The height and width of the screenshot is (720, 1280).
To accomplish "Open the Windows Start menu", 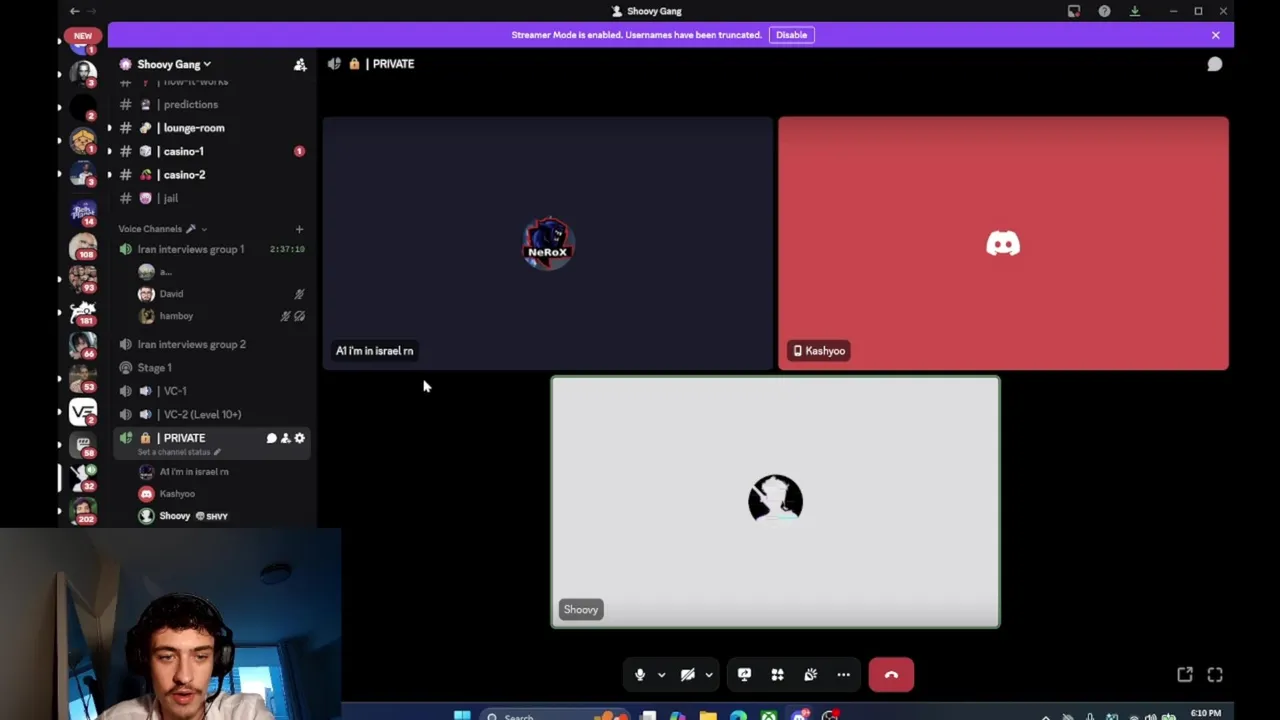I will click(462, 714).
